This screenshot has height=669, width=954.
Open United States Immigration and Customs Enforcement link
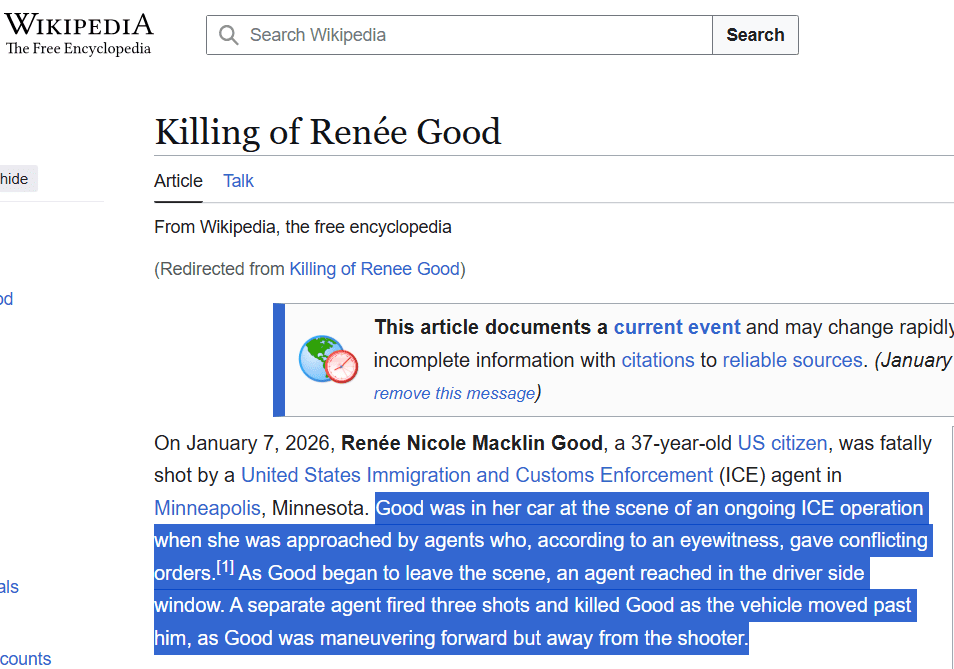(477, 475)
